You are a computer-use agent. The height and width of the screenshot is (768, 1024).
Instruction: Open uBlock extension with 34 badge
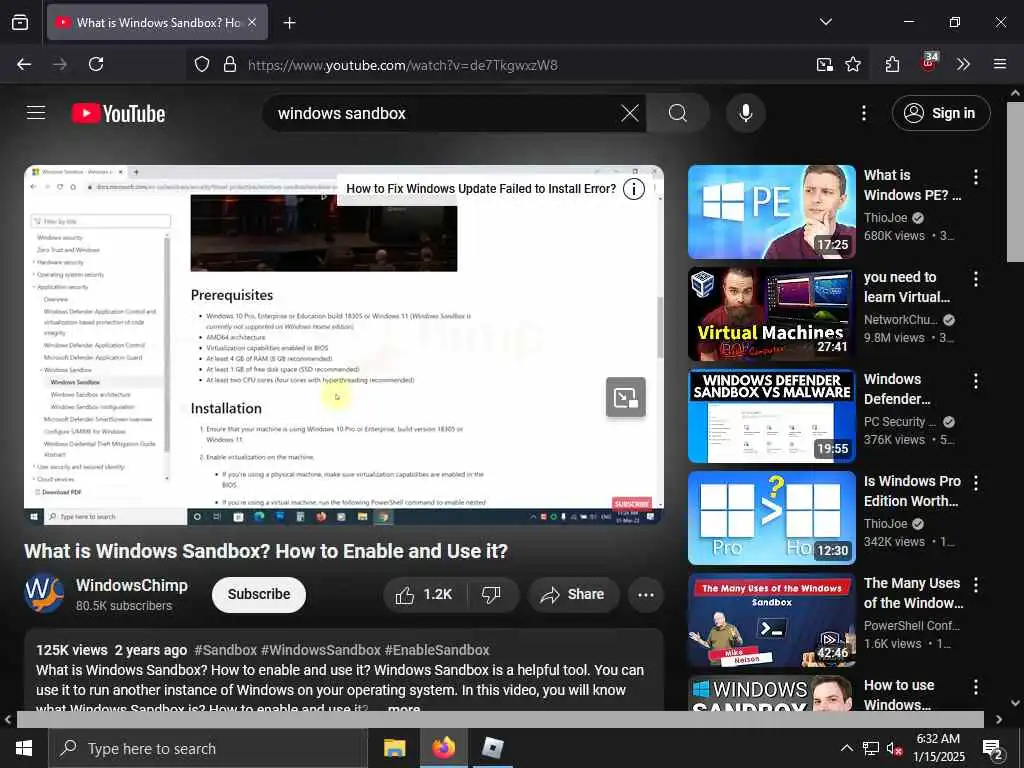coord(929,63)
